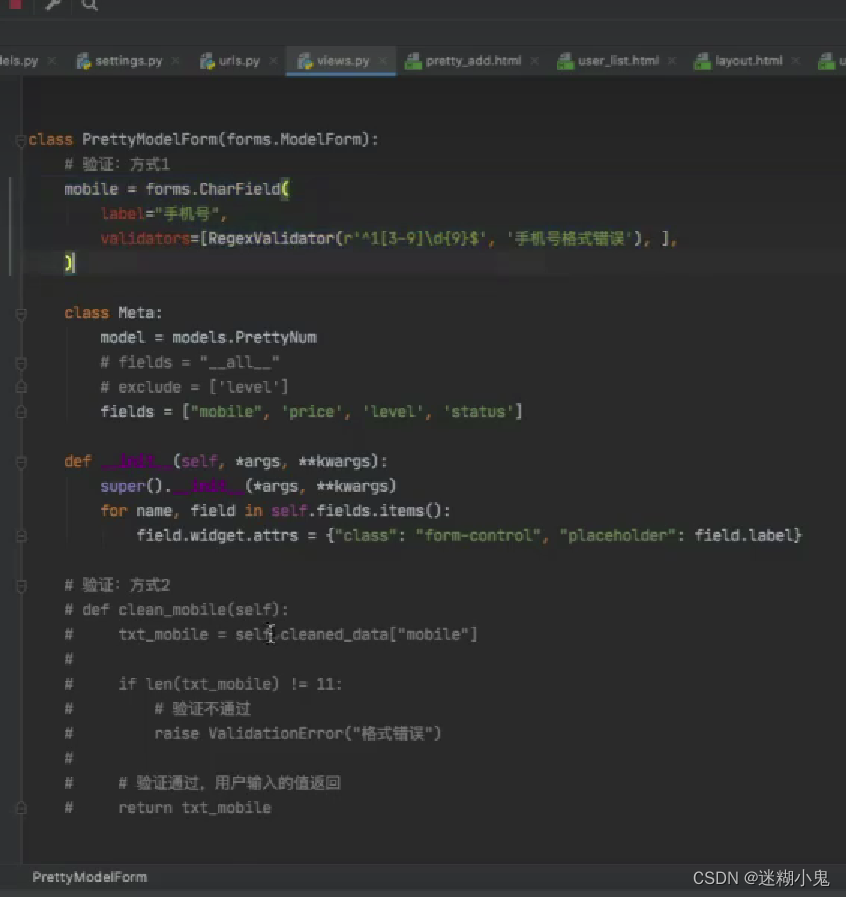Open the user_list.html tab
This screenshot has height=897, width=846.
pyautogui.click(x=618, y=61)
